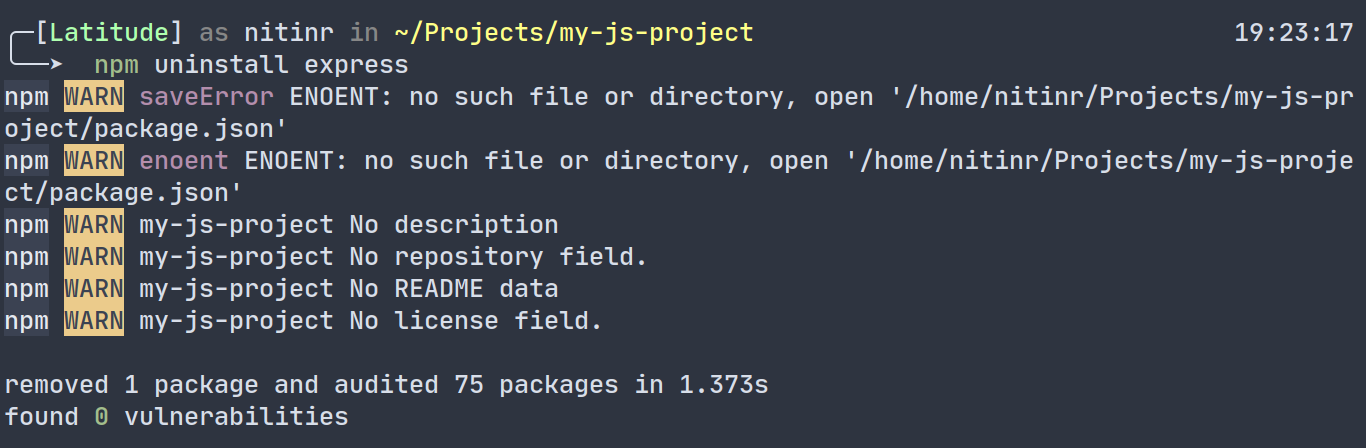This screenshot has height=448, width=1366.
Task: Click the No license field message
Action: point(475,321)
